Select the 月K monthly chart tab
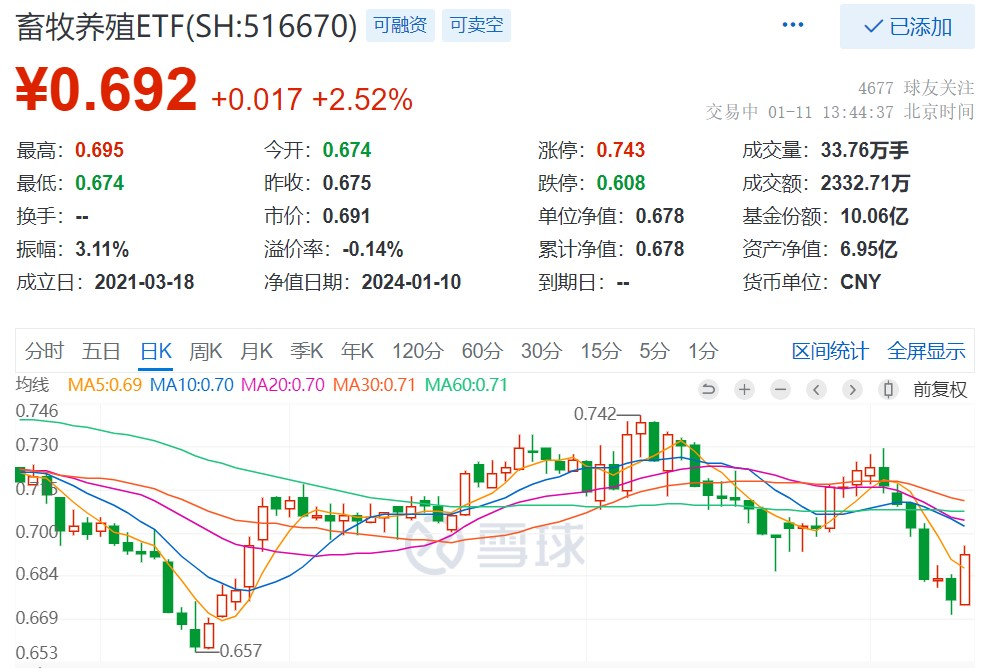Viewport: 1000px width, 668px height. pos(256,351)
